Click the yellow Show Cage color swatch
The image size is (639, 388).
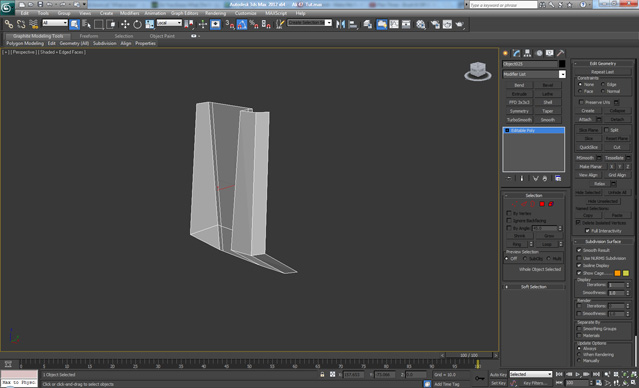point(626,273)
